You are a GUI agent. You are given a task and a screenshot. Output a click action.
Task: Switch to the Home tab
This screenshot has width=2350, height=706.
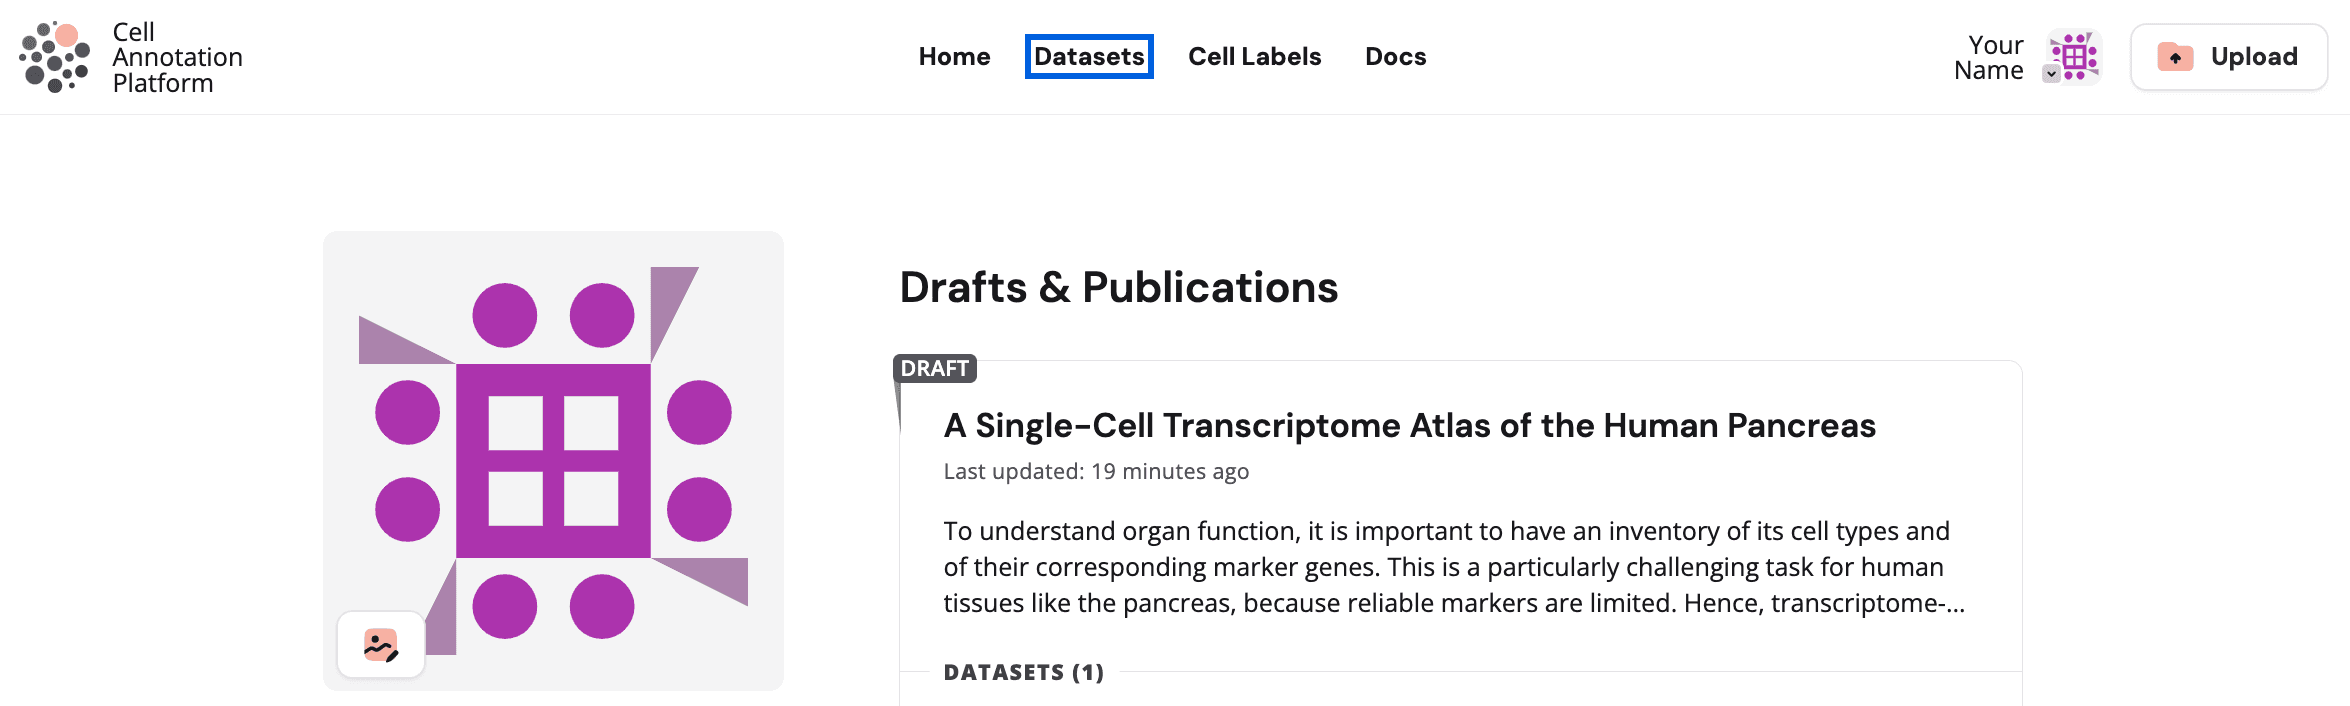[x=954, y=57]
